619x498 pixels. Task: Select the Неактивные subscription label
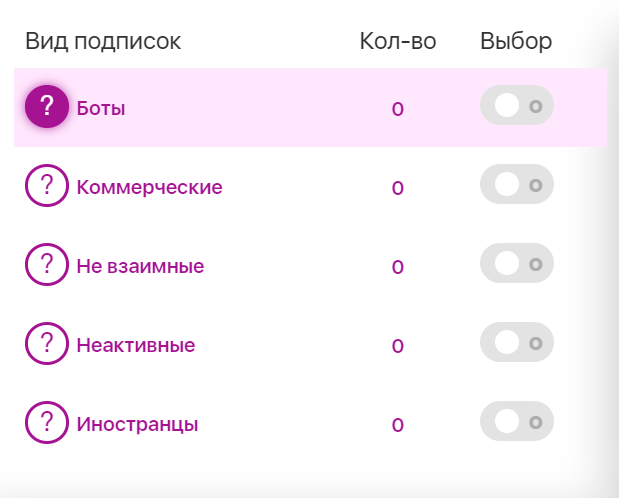[x=135, y=346]
